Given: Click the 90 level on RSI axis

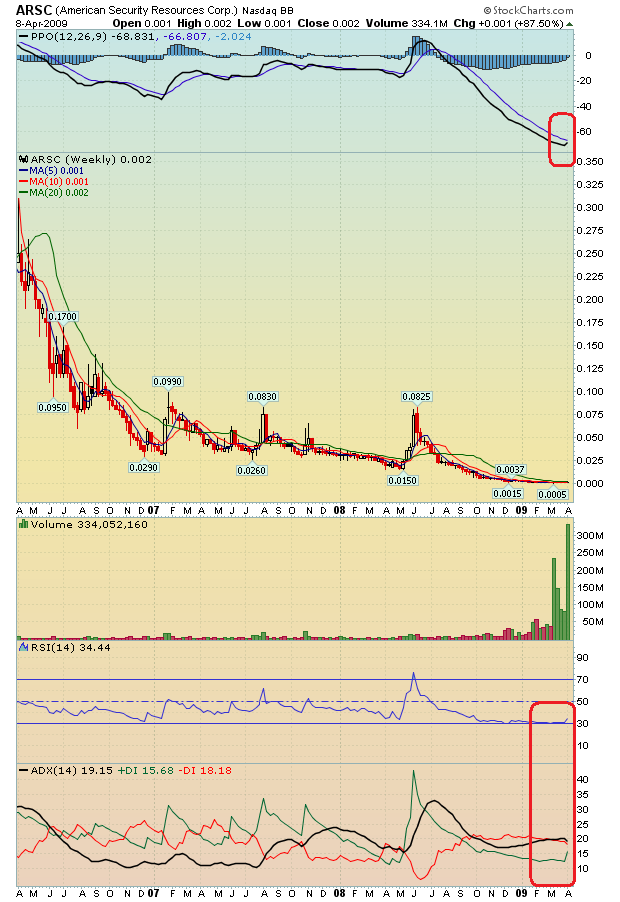Looking at the screenshot, I should click(583, 658).
